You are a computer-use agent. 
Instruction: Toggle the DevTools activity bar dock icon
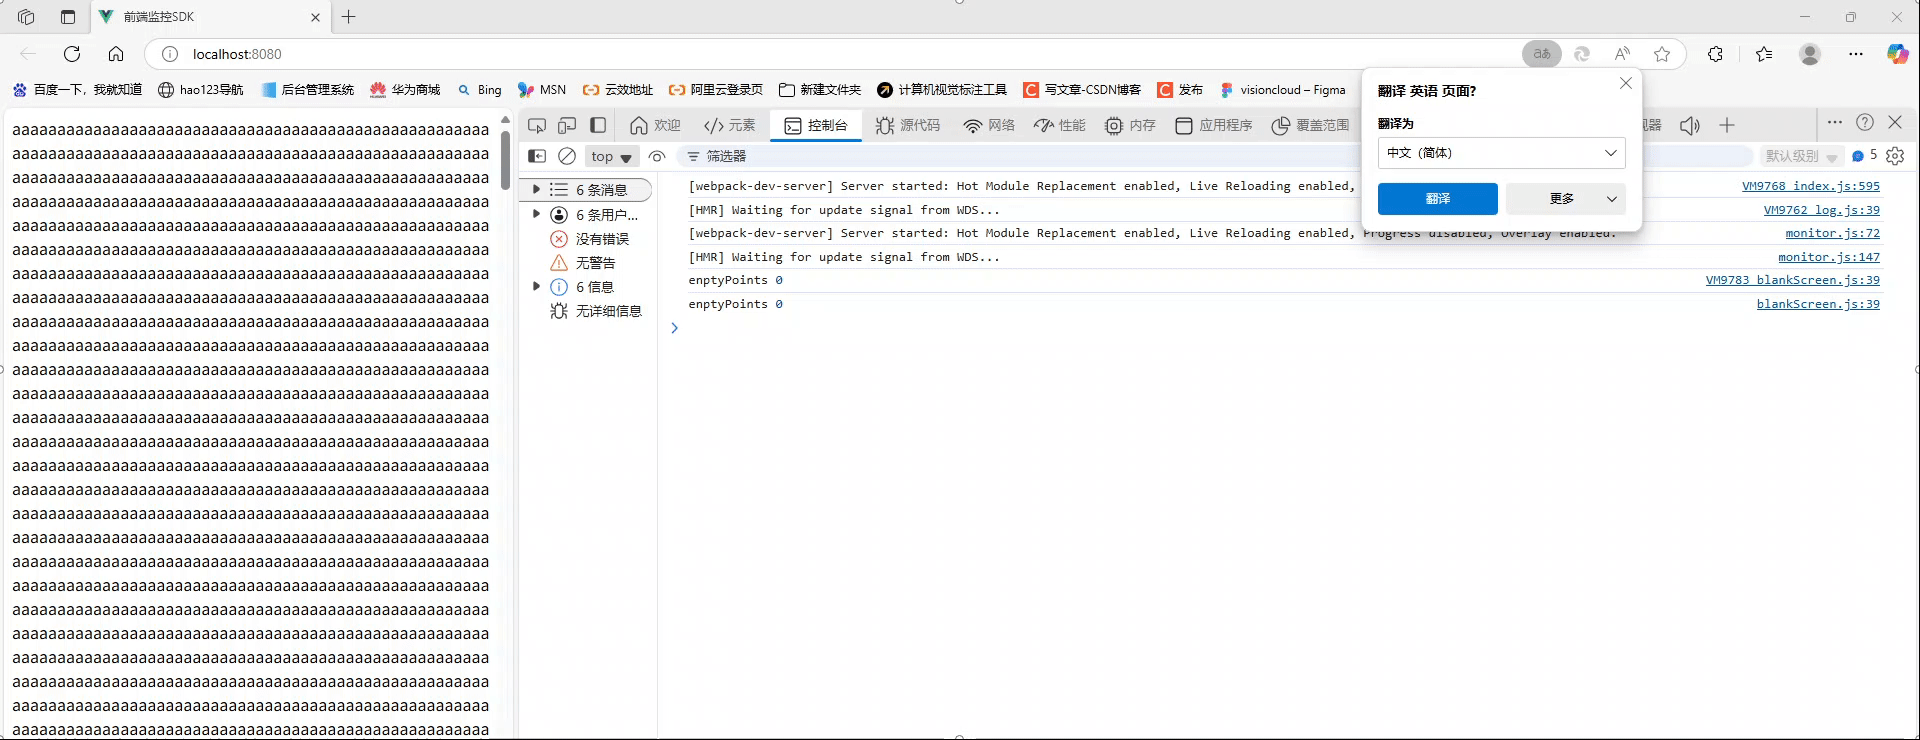pos(598,125)
